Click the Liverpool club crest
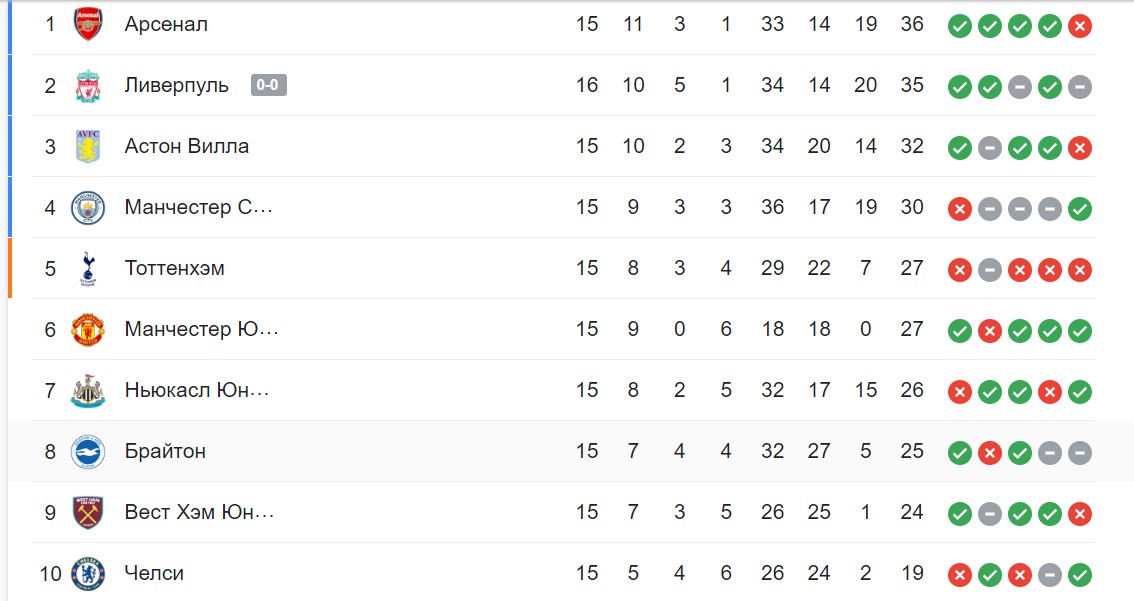This screenshot has height=601, width=1134. point(88,86)
